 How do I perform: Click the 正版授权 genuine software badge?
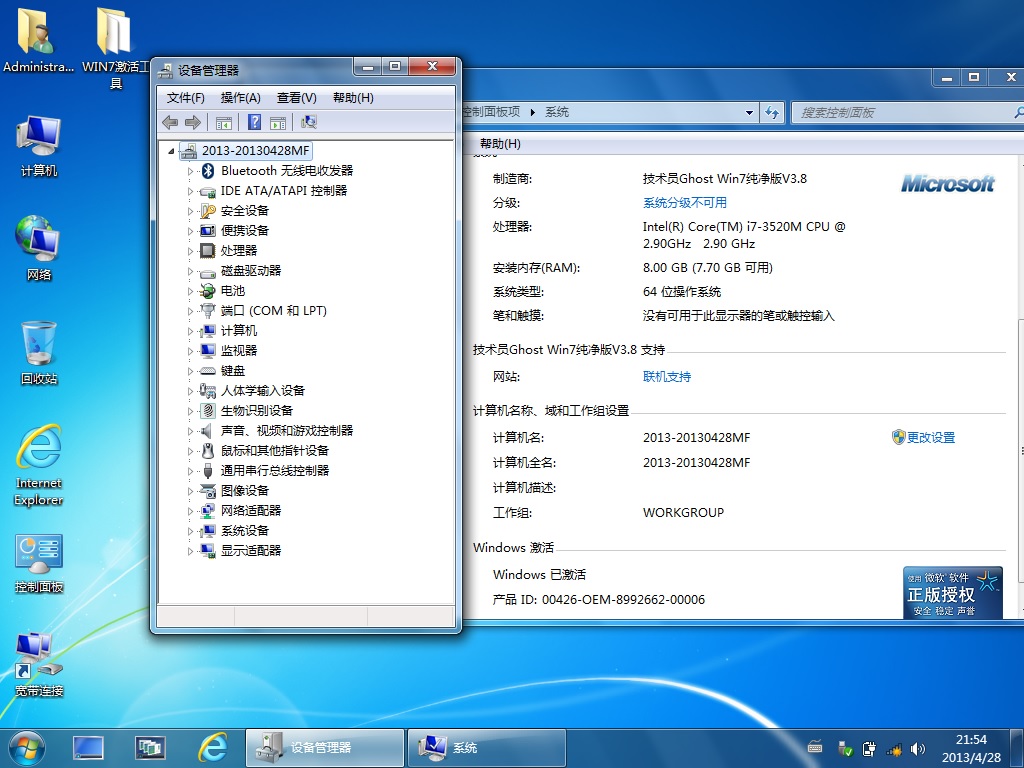click(953, 592)
